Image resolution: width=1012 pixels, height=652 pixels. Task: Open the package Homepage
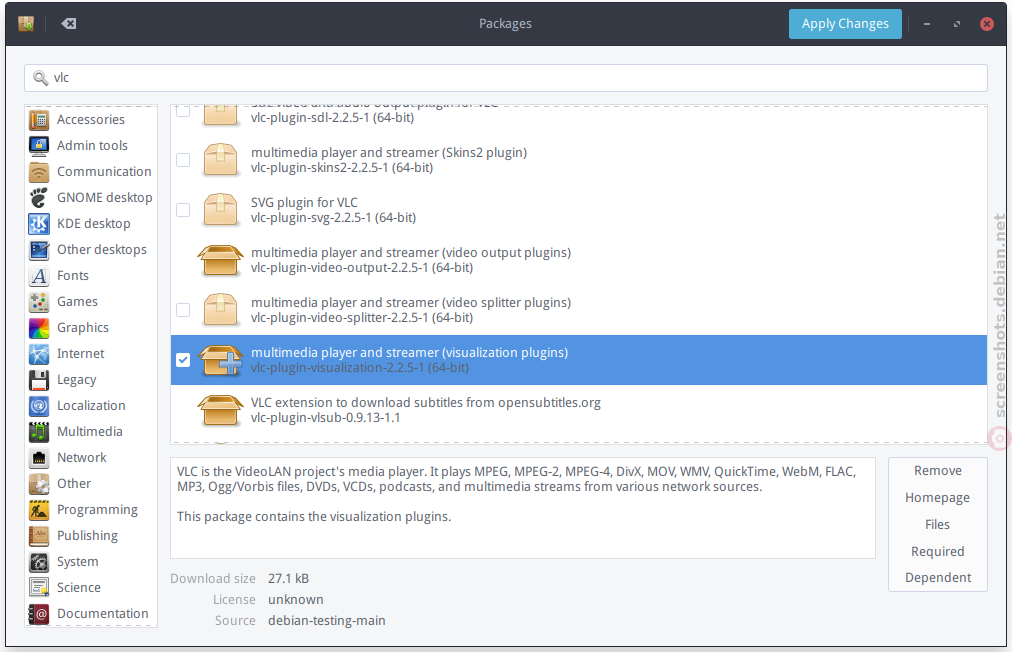937,498
